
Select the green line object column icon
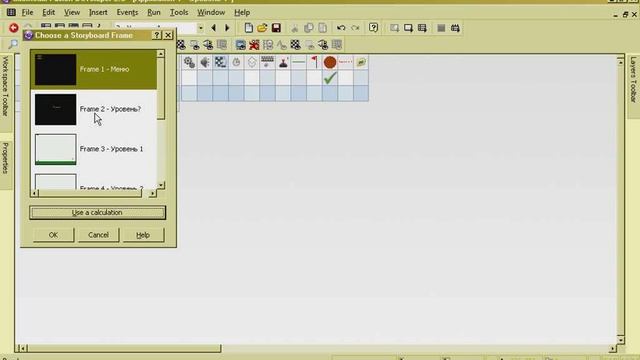click(298, 62)
